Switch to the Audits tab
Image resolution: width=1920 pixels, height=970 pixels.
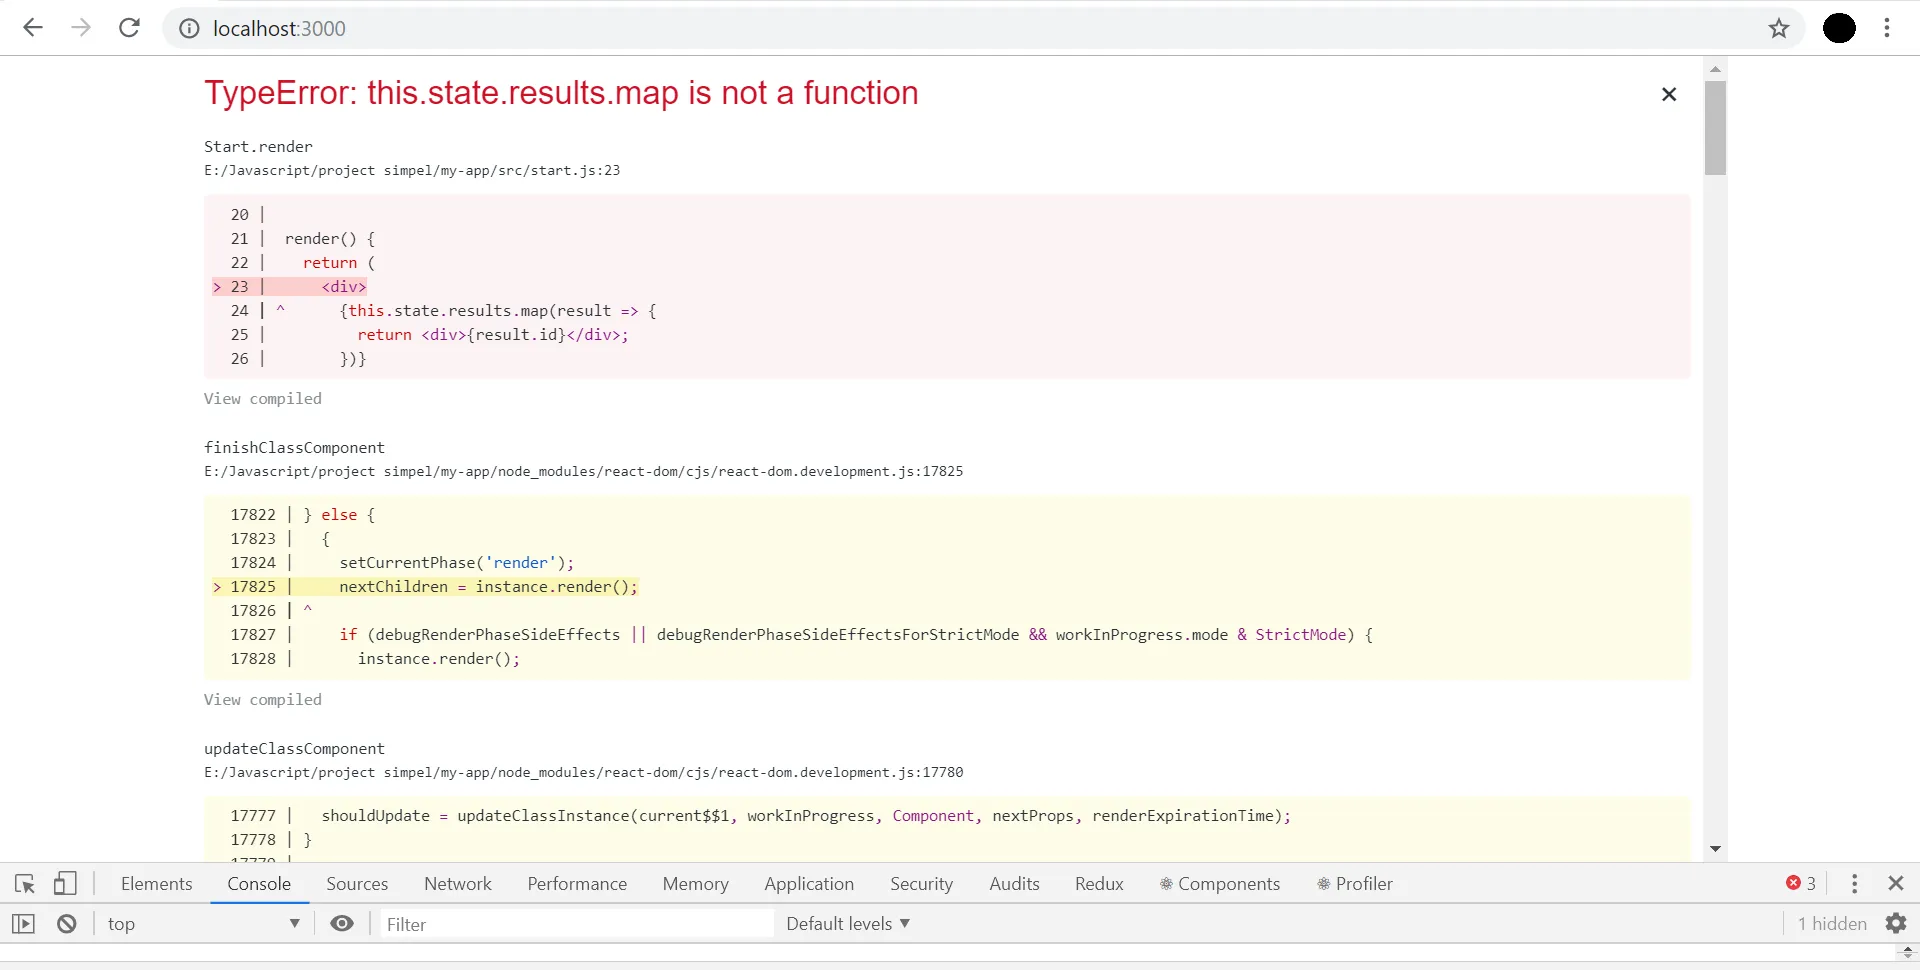pos(1015,884)
